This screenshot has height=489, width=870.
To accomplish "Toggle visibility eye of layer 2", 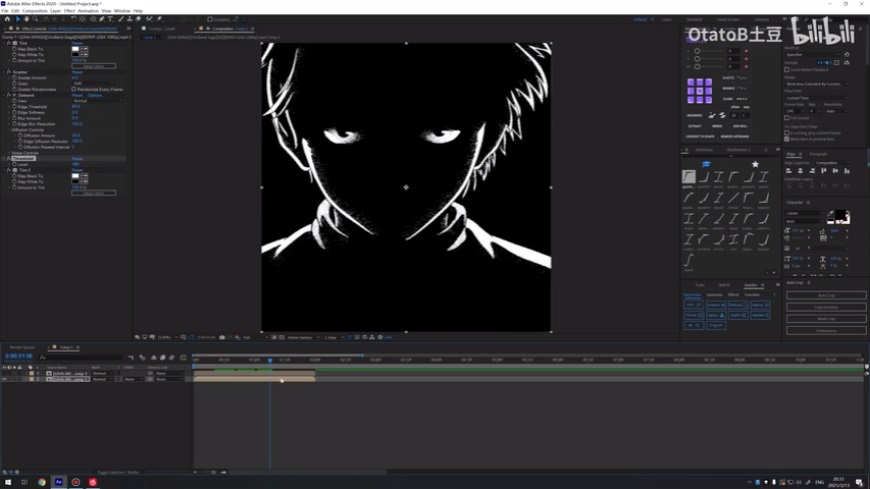I will tap(4, 379).
